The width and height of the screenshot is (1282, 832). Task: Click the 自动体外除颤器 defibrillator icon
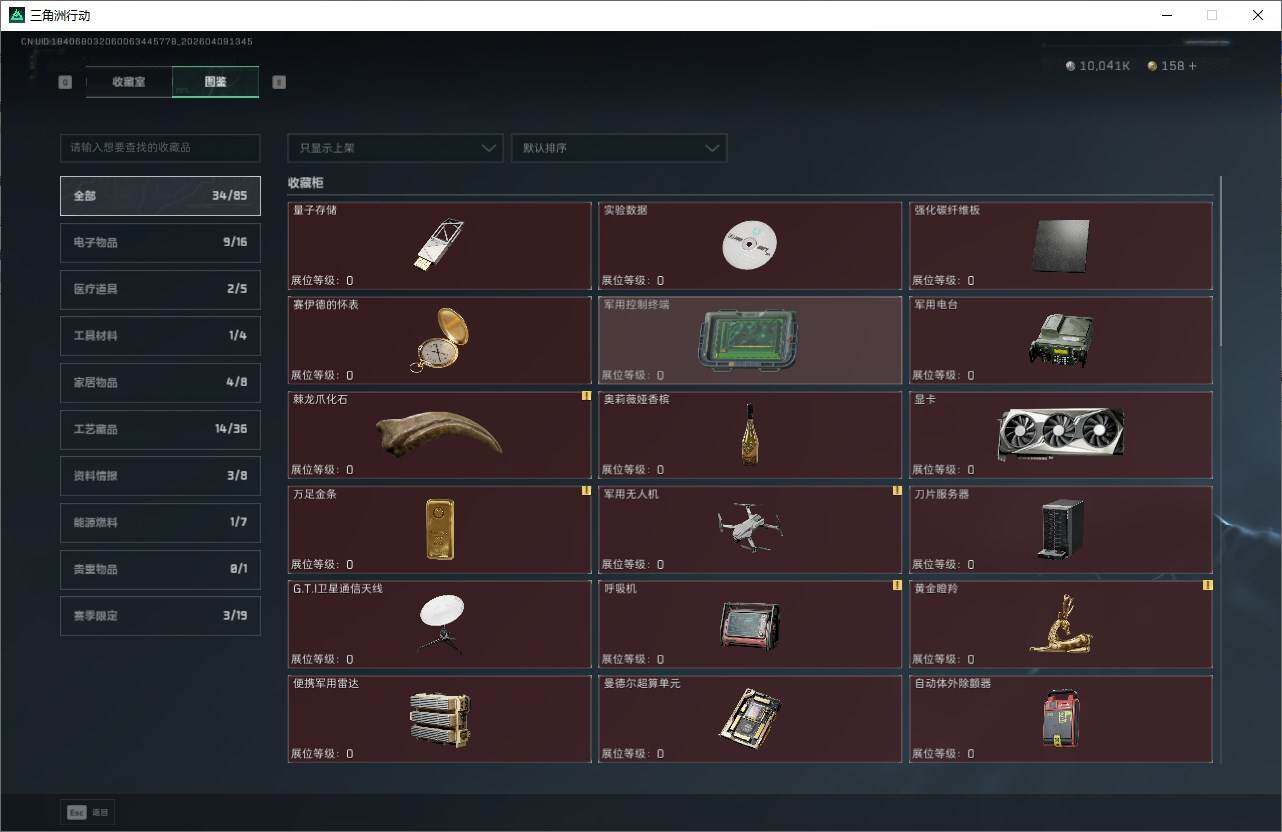[x=1061, y=718]
